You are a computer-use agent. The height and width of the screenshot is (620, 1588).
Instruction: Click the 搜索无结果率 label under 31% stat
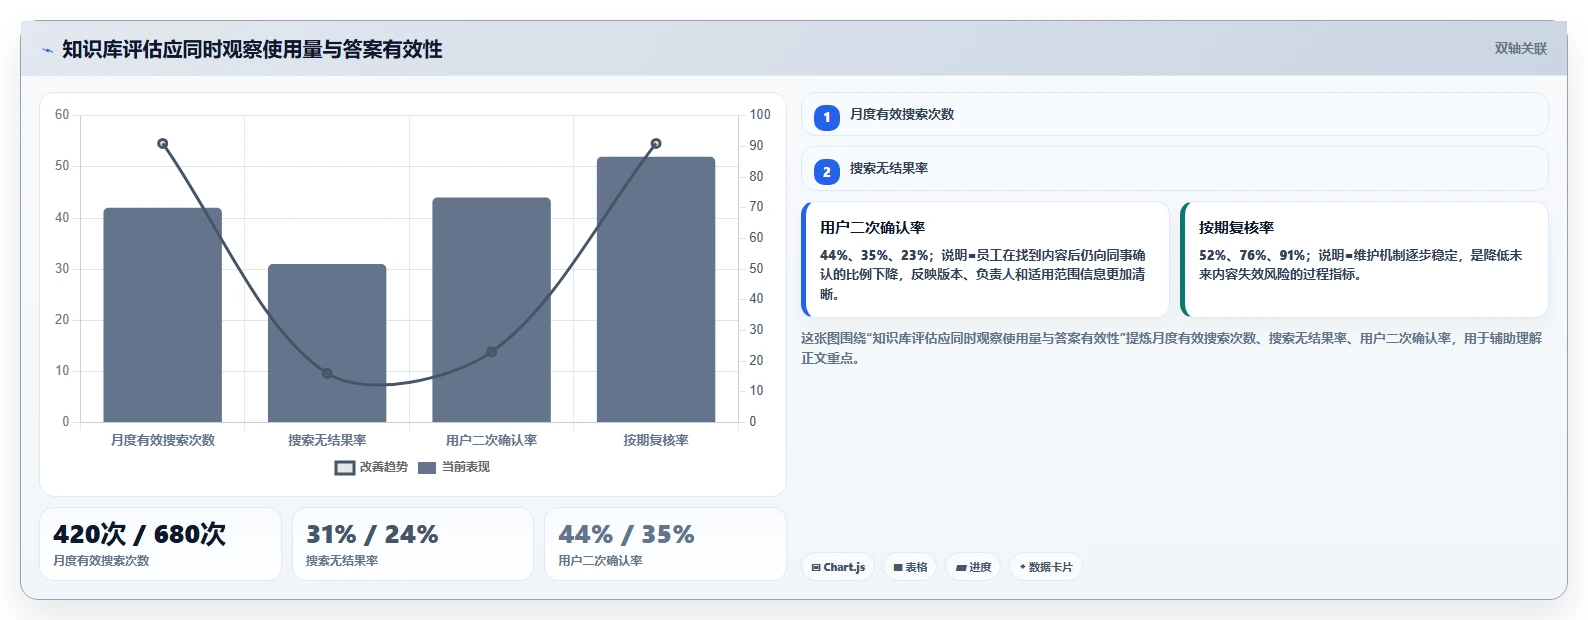(x=342, y=561)
